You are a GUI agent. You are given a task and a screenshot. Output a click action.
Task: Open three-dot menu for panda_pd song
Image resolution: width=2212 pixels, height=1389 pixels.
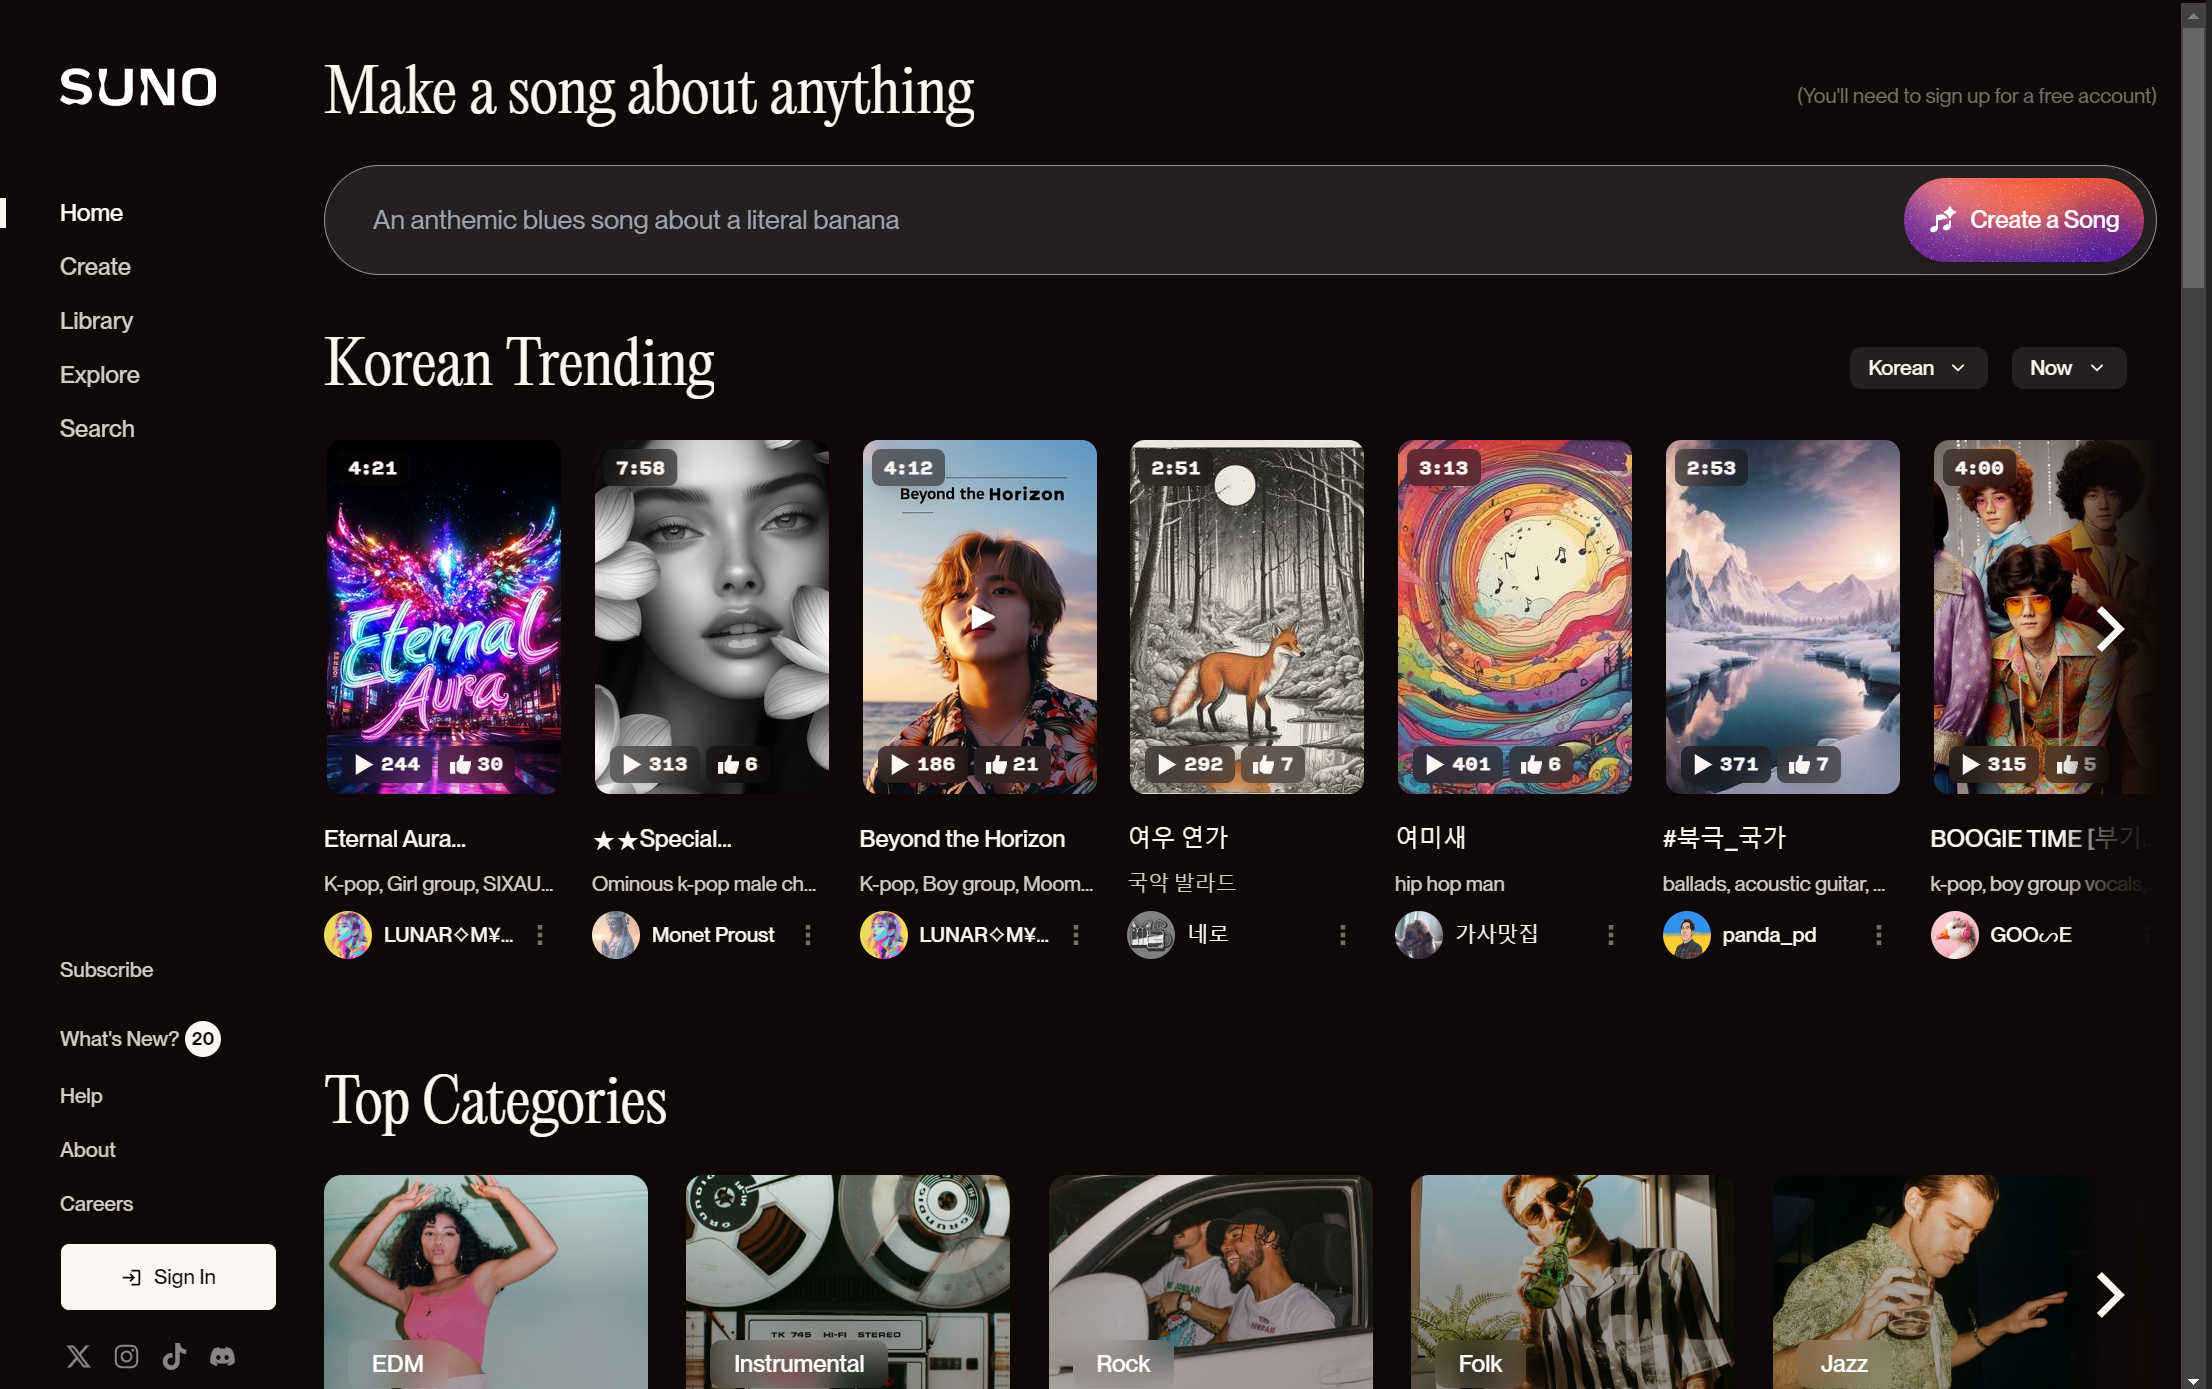click(x=1879, y=935)
